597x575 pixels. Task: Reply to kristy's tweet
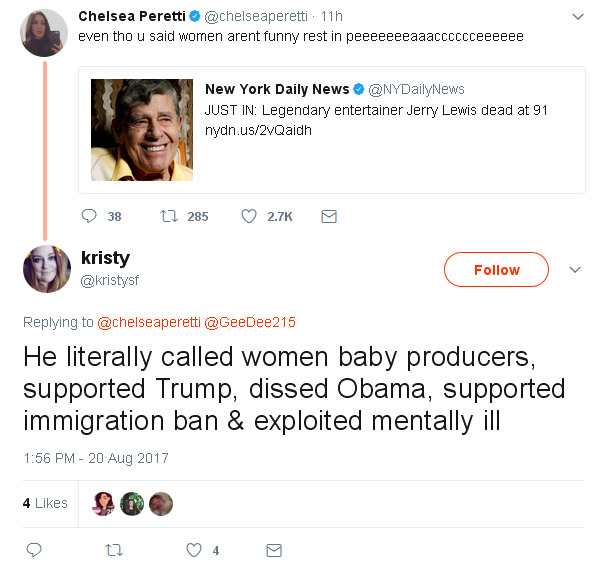[34, 549]
